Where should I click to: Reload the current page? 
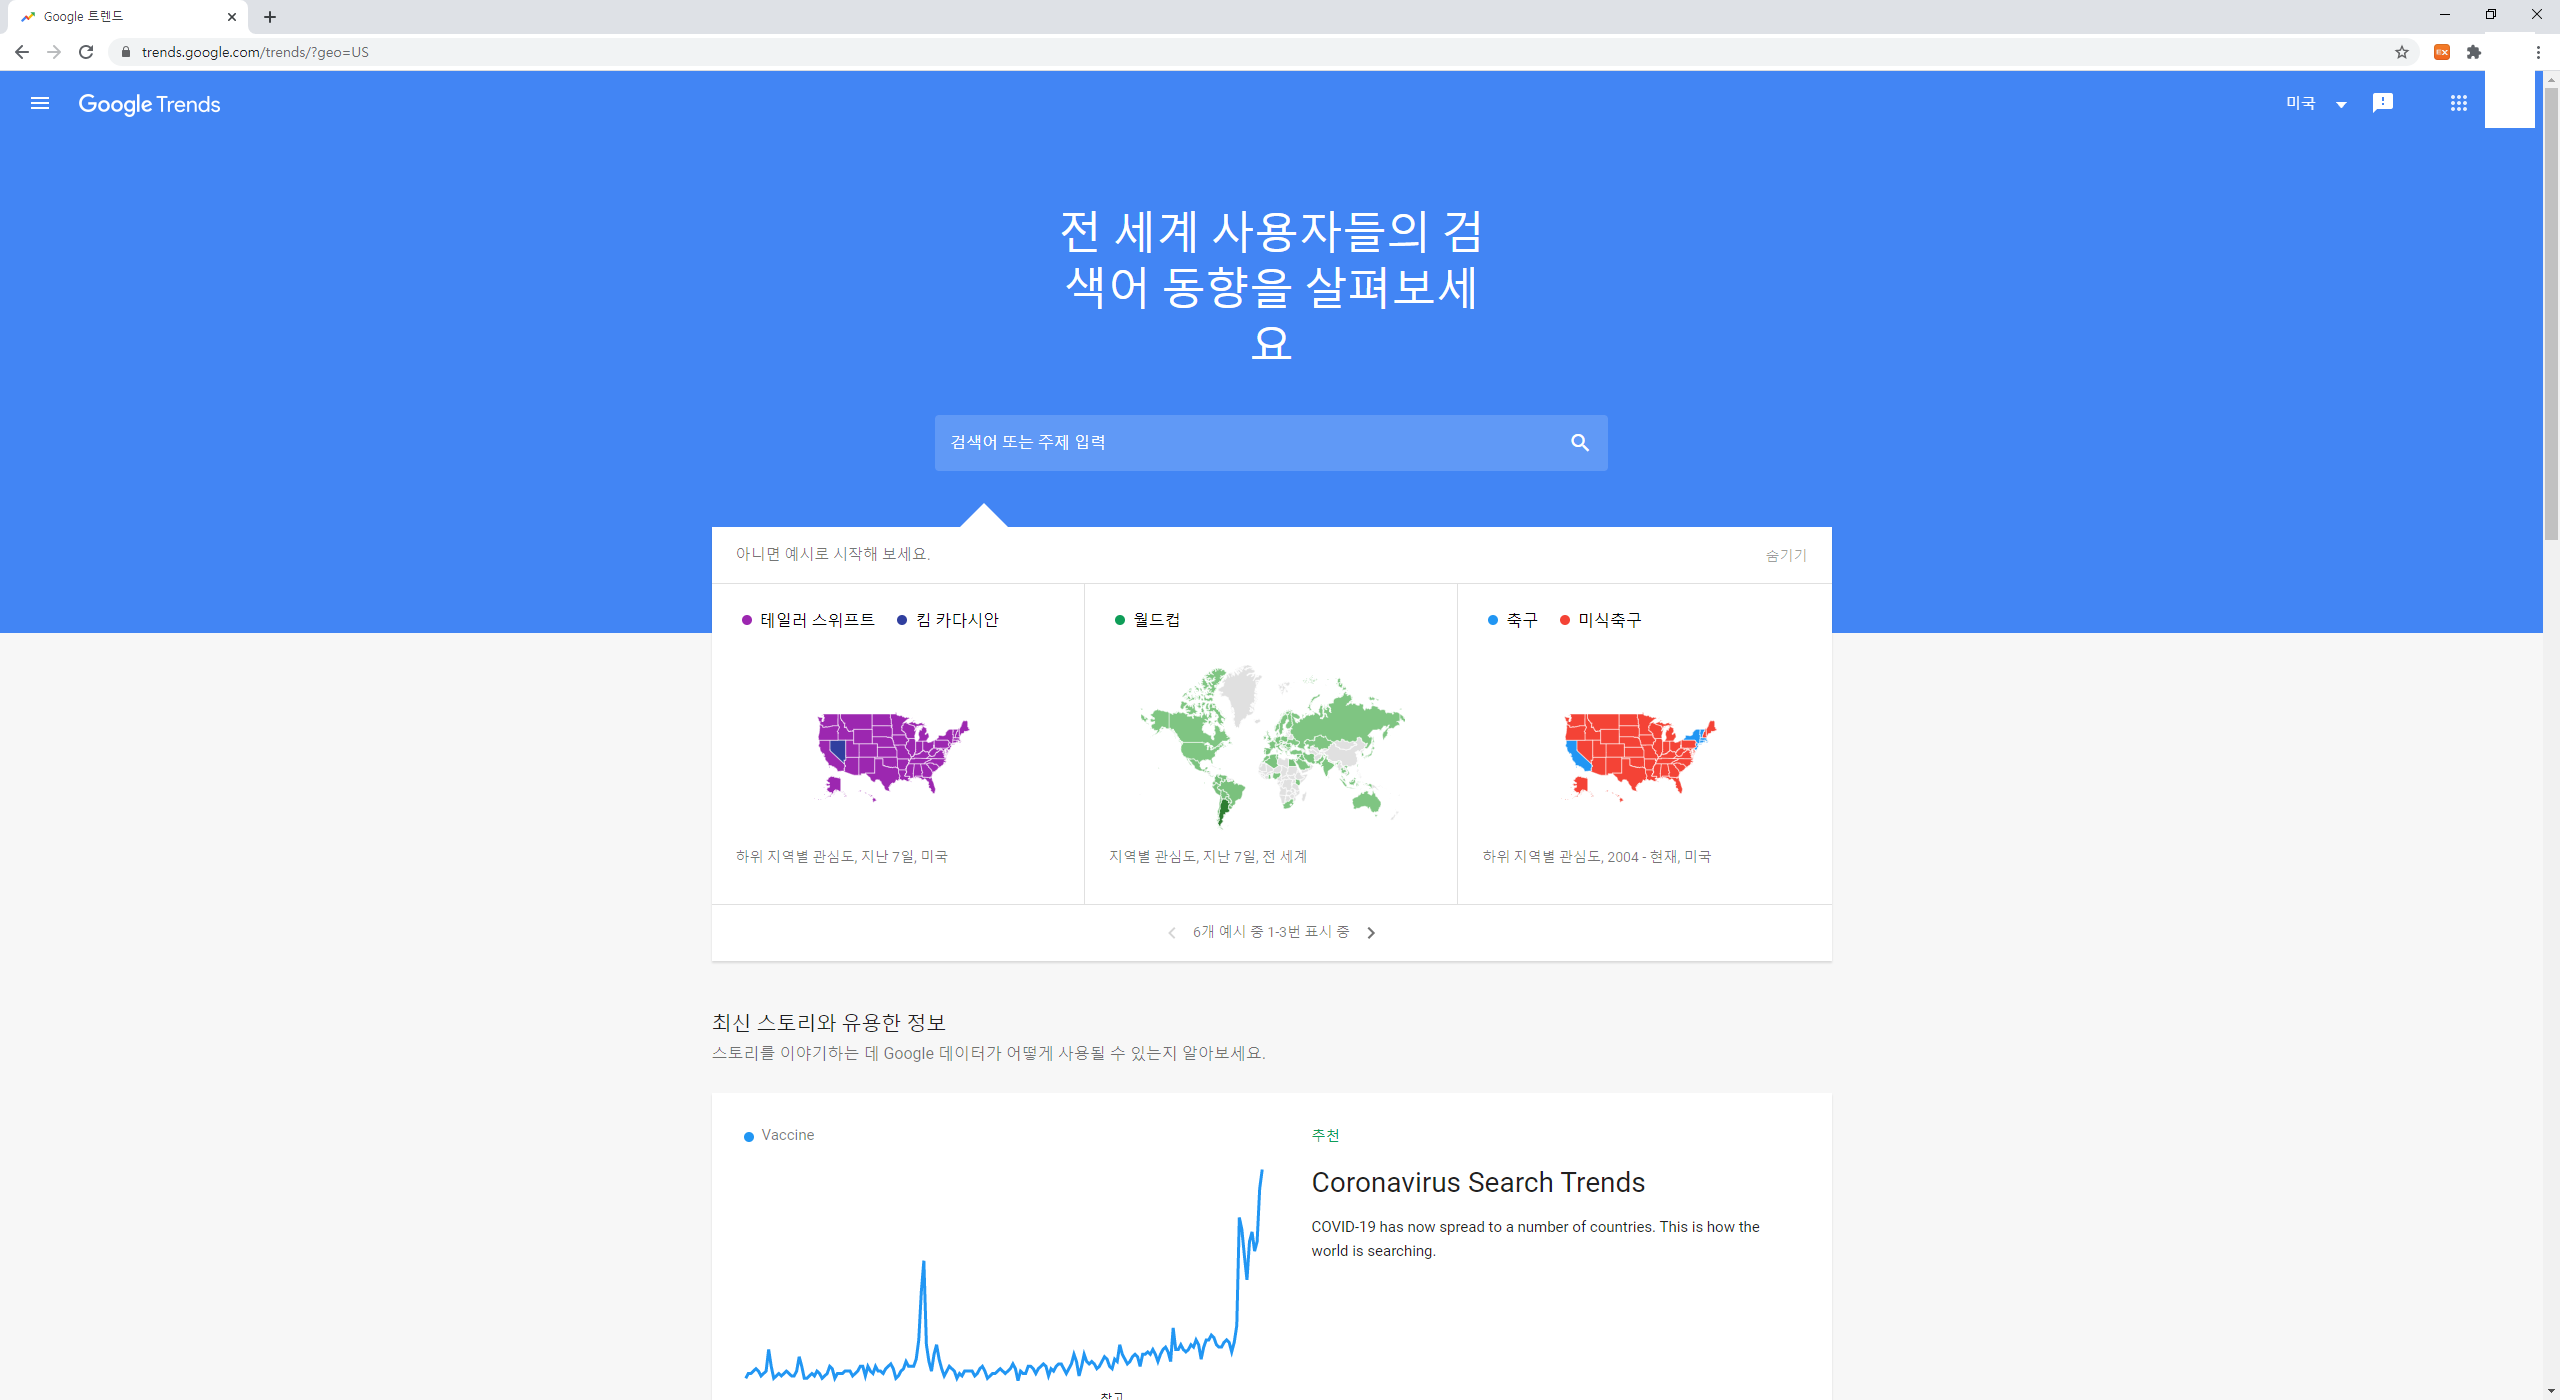click(86, 52)
